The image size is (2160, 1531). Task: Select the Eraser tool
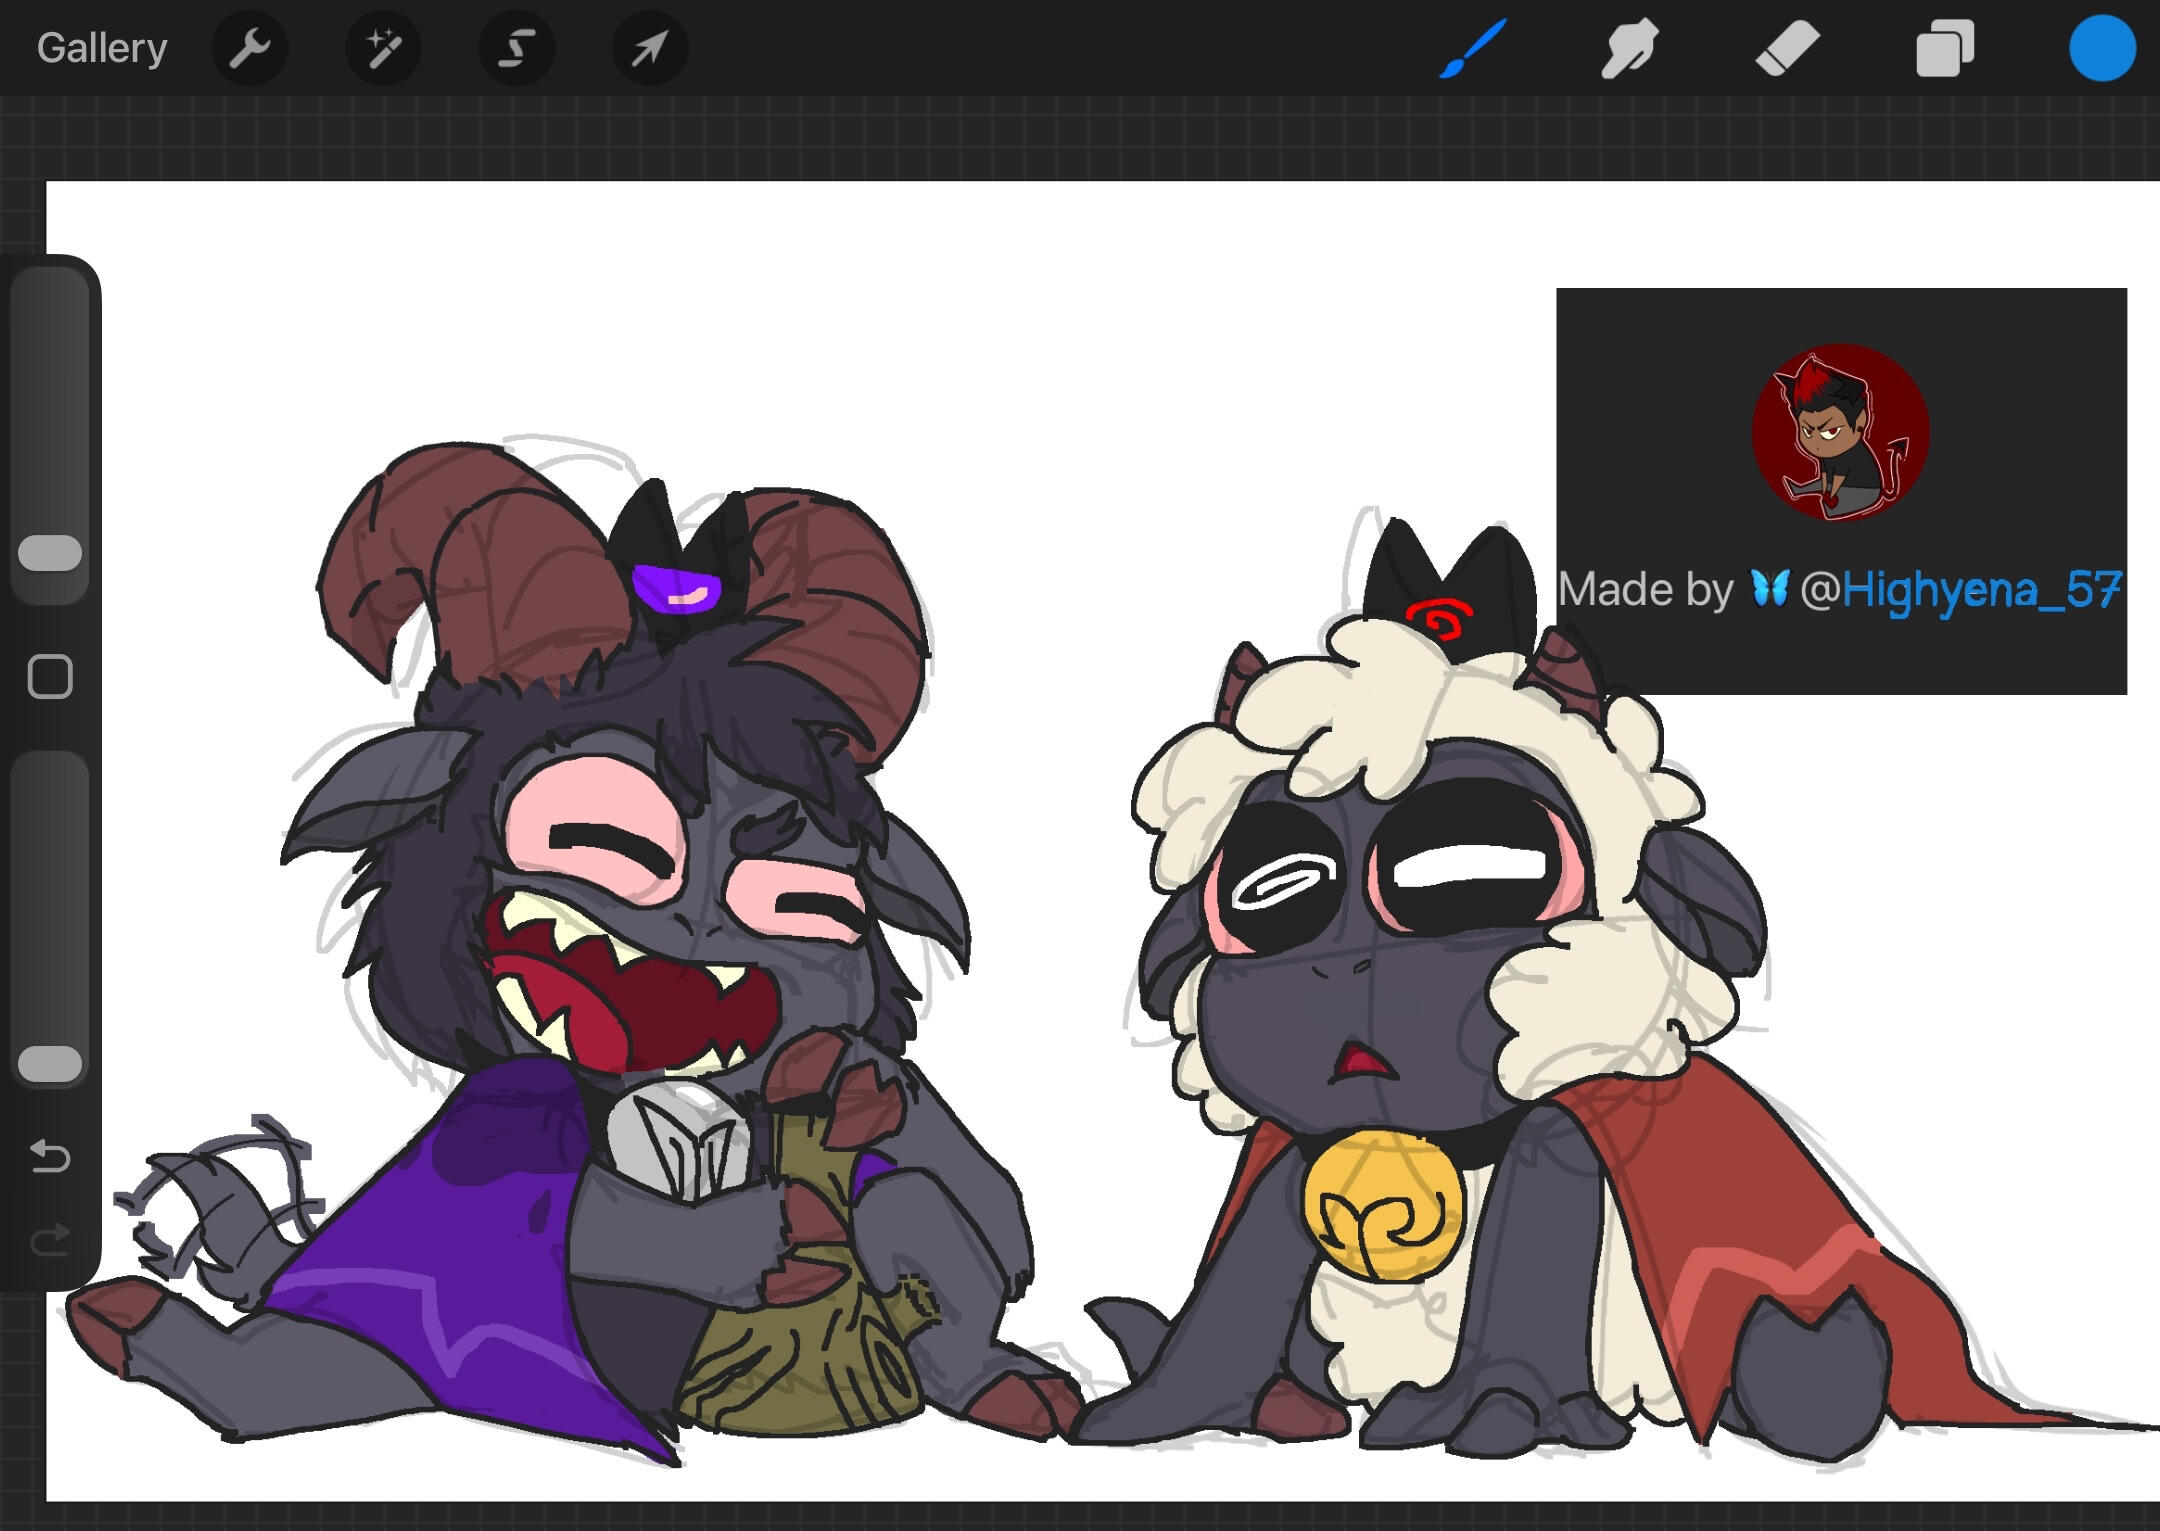(x=1787, y=48)
